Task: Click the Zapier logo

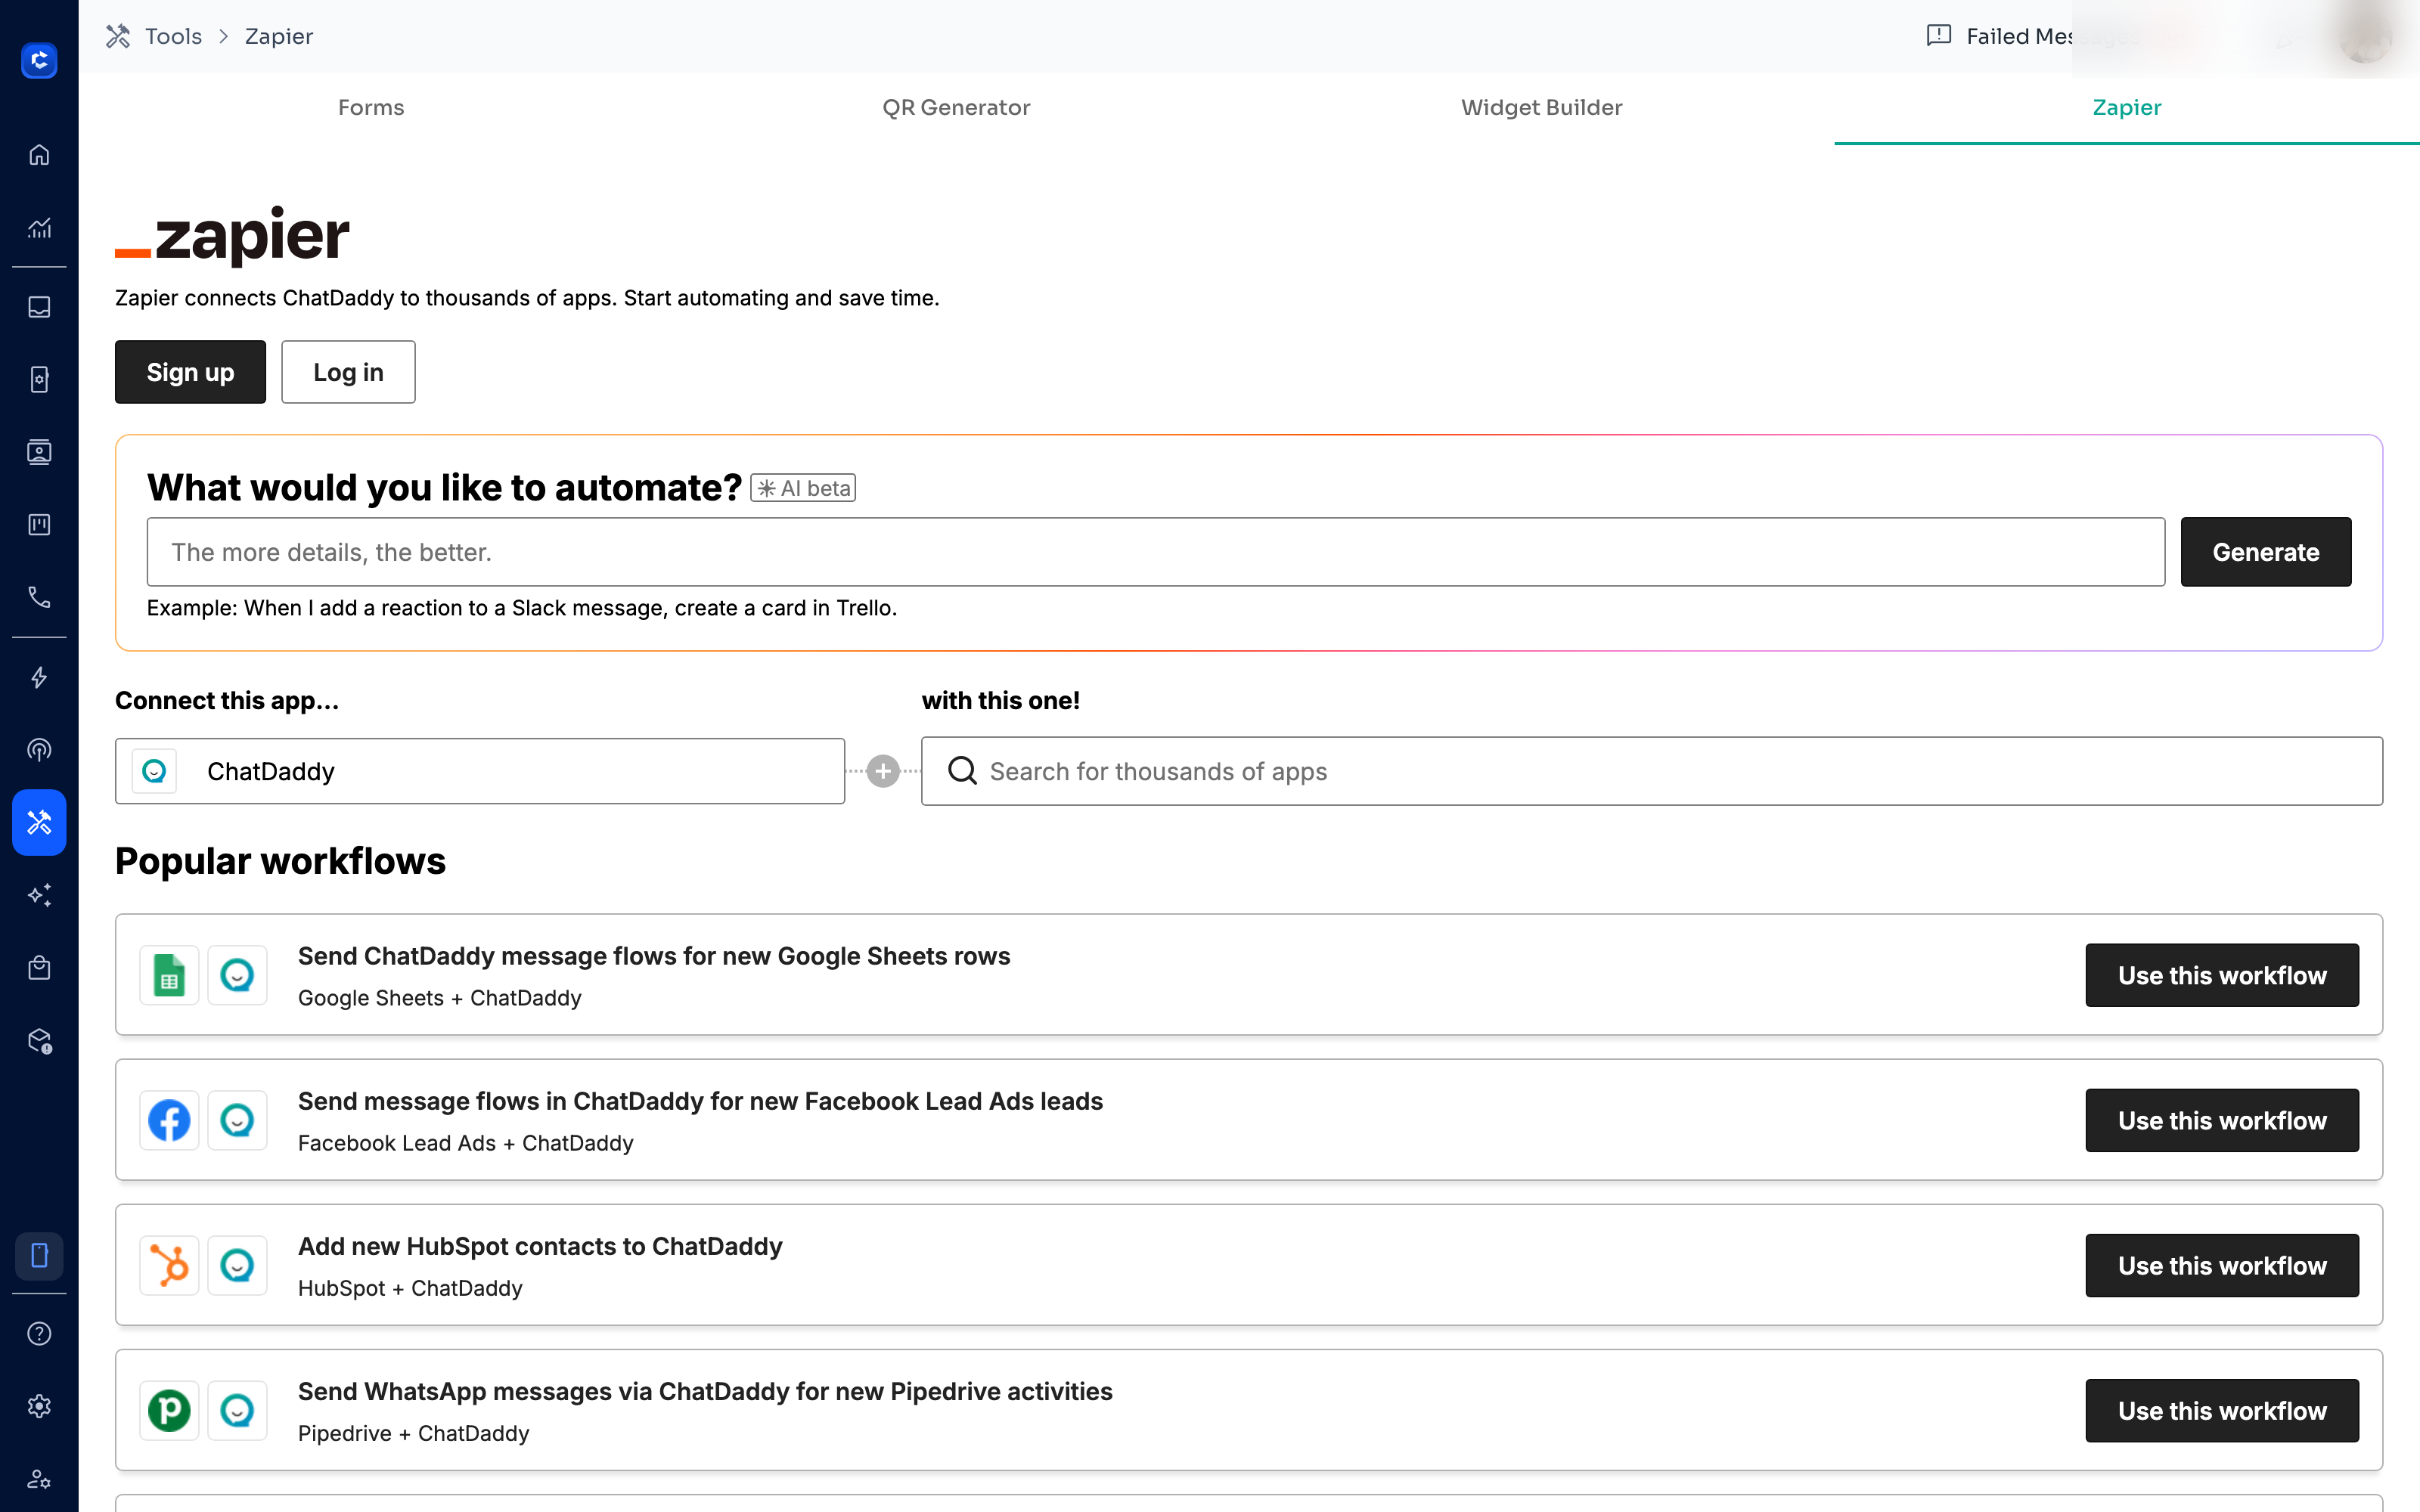Action: [232, 236]
